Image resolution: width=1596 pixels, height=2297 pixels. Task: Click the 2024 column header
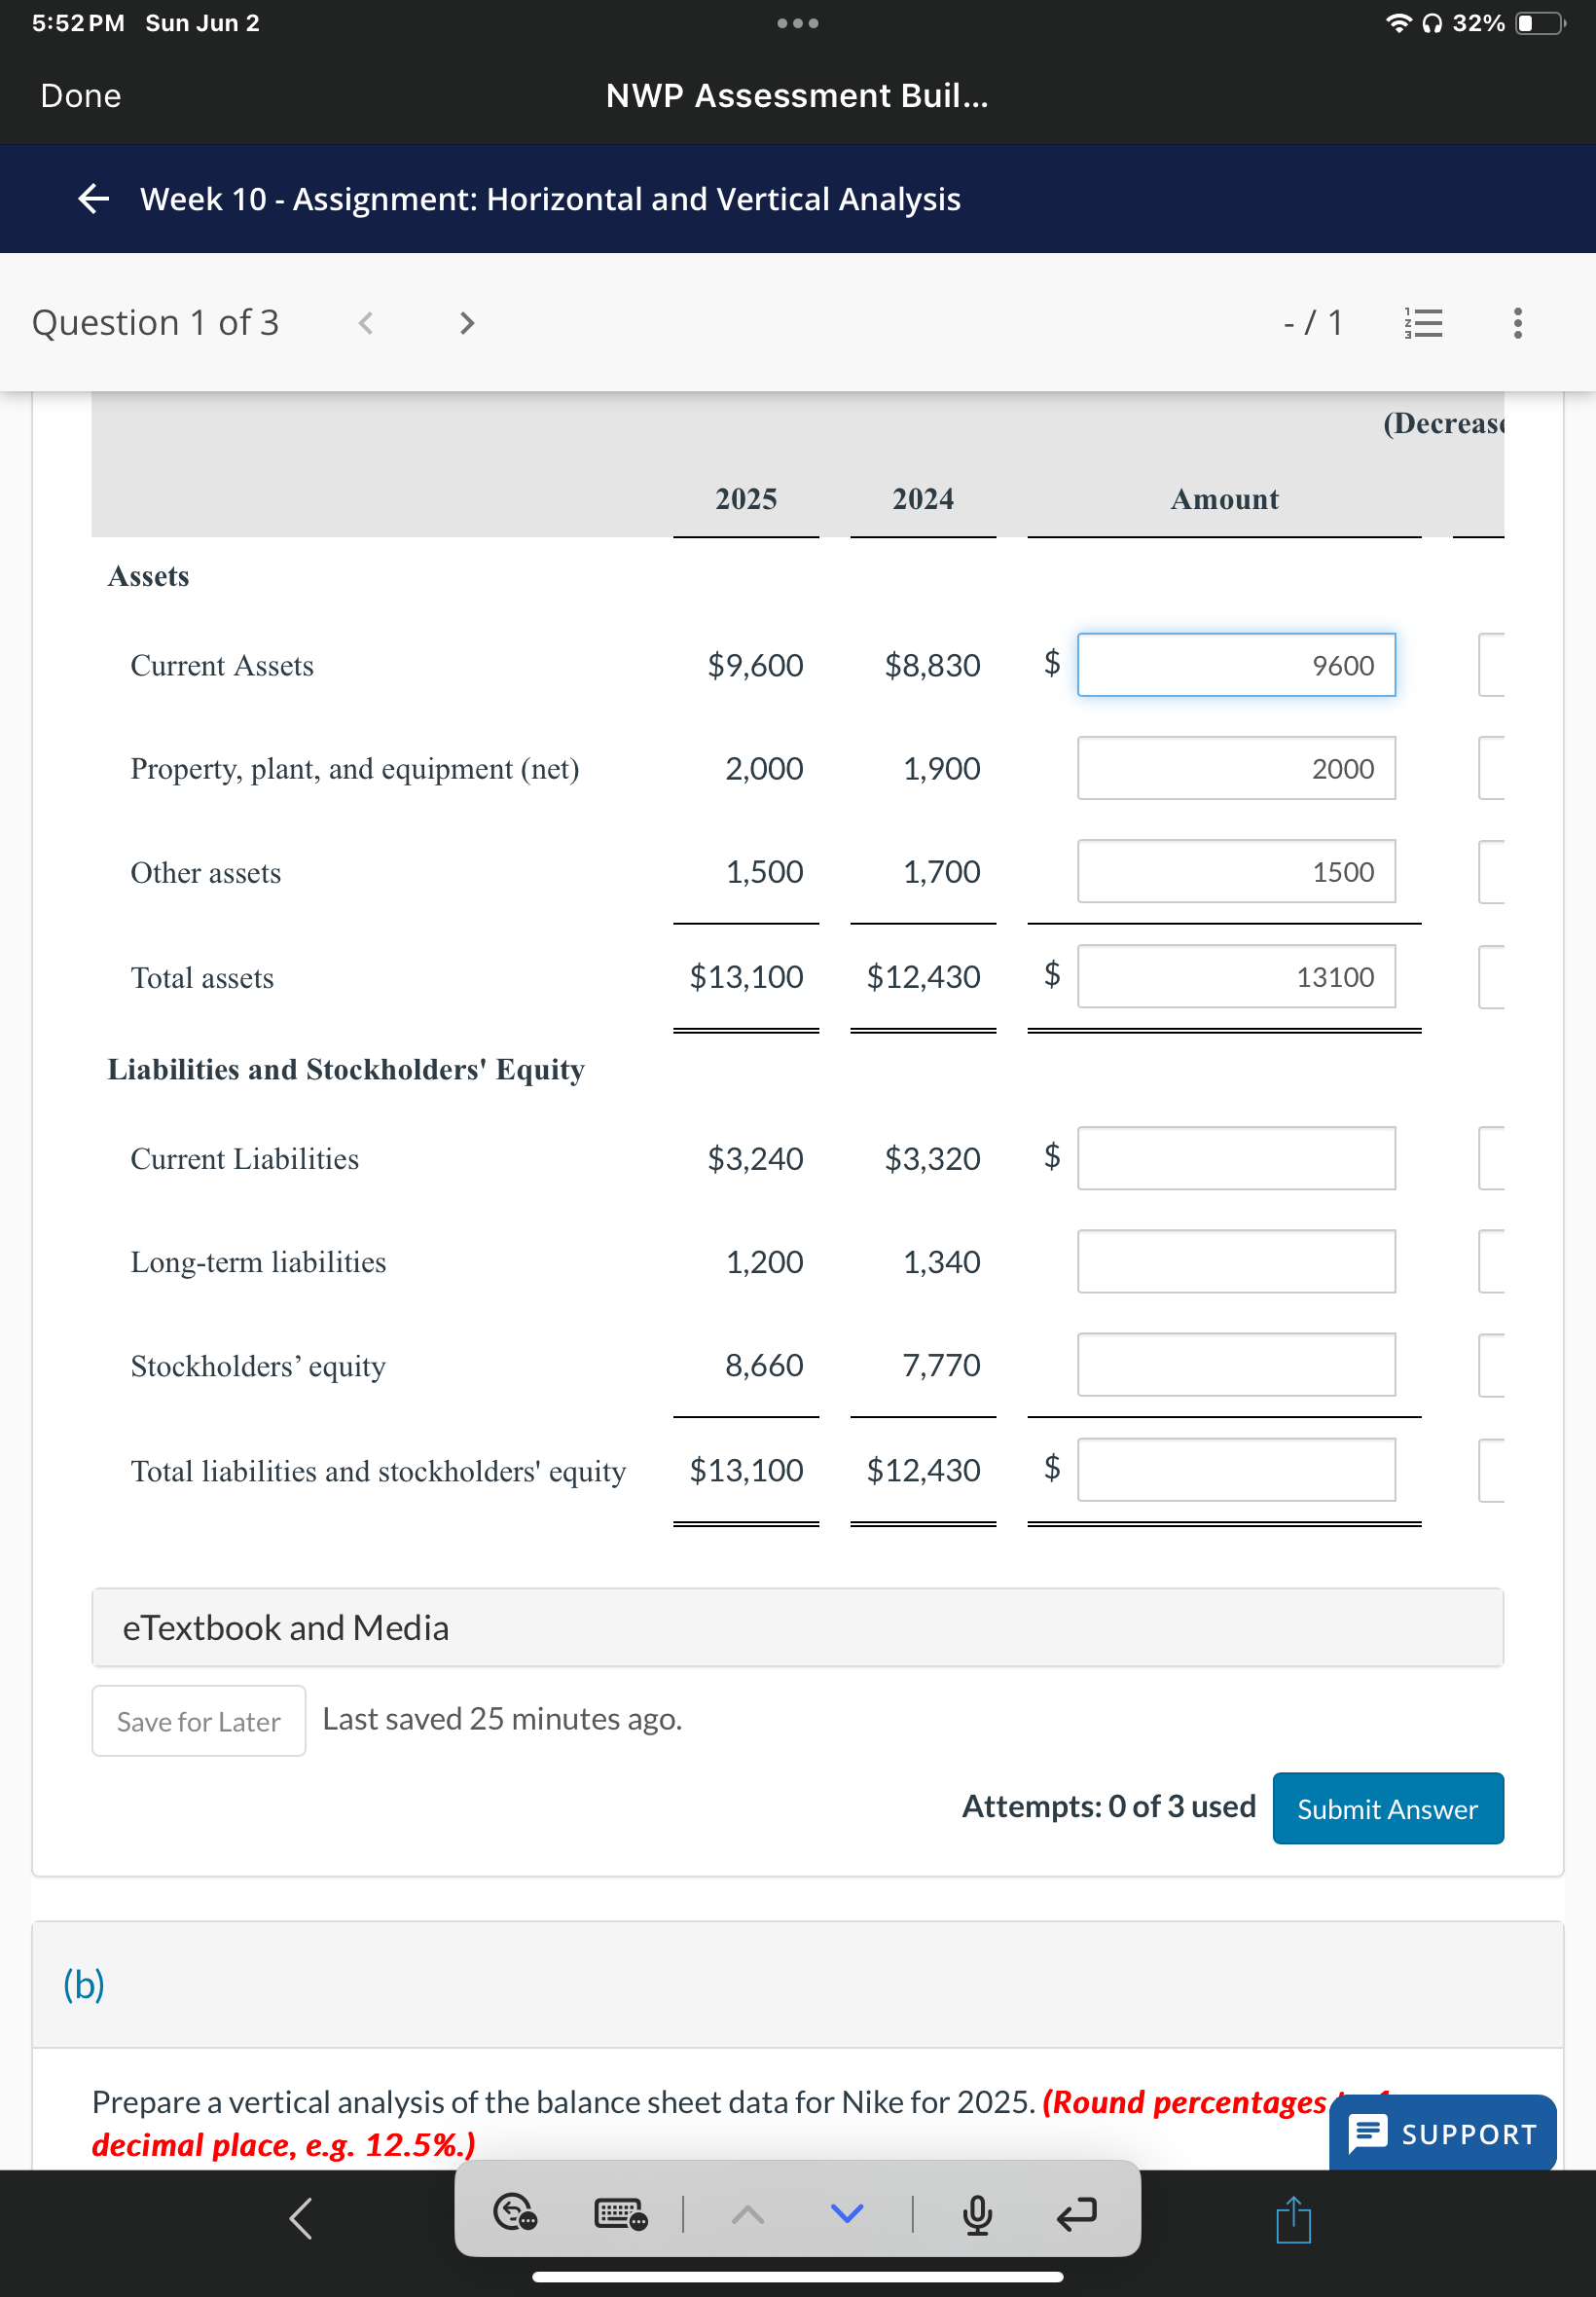923,499
